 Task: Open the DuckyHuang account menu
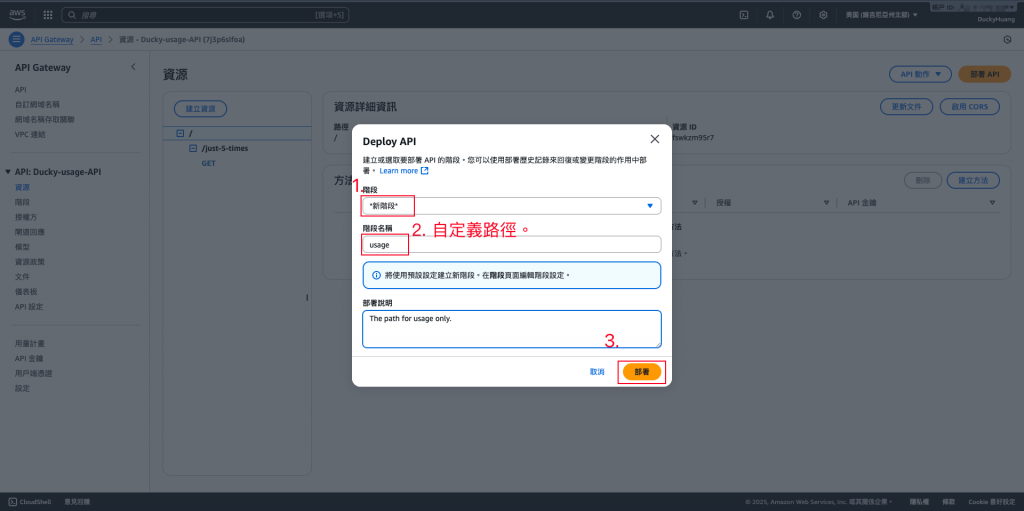(x=996, y=19)
